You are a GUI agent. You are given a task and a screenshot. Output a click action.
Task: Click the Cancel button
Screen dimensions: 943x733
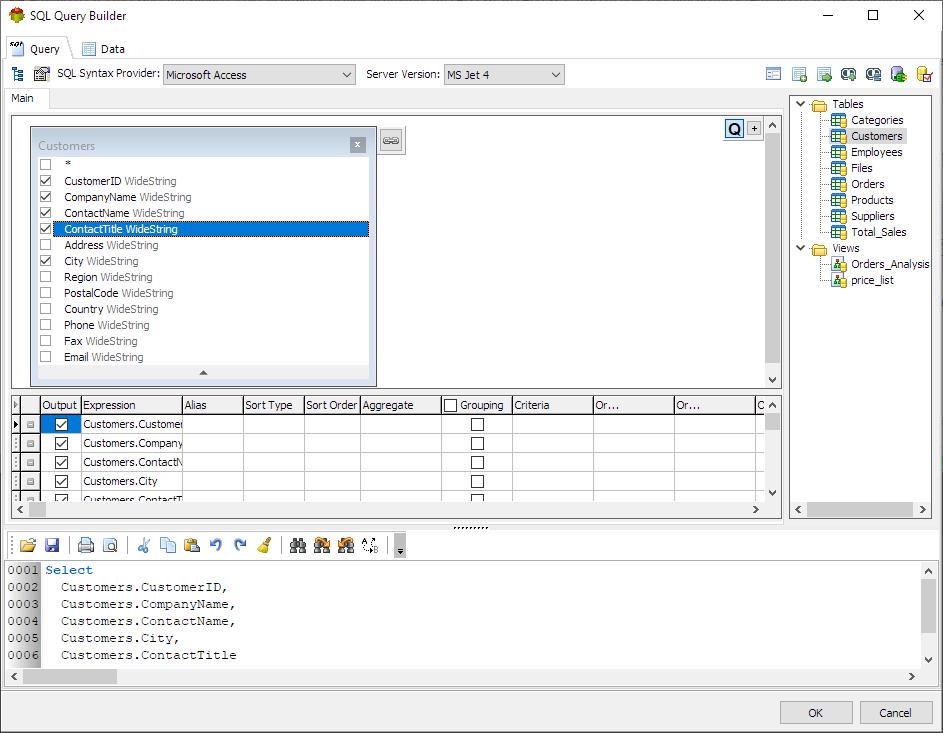point(895,713)
